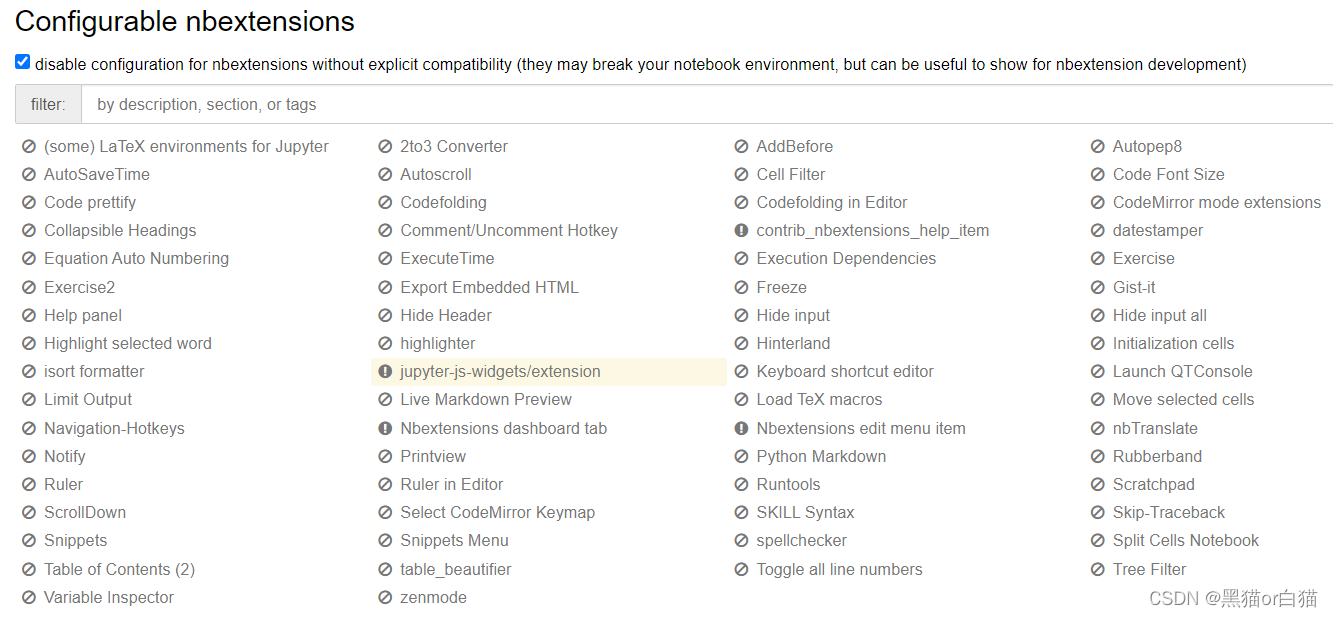The height and width of the screenshot is (617, 1333).
Task: Click the warning icon beside Nbextensions dashboard tab
Action: point(385,429)
